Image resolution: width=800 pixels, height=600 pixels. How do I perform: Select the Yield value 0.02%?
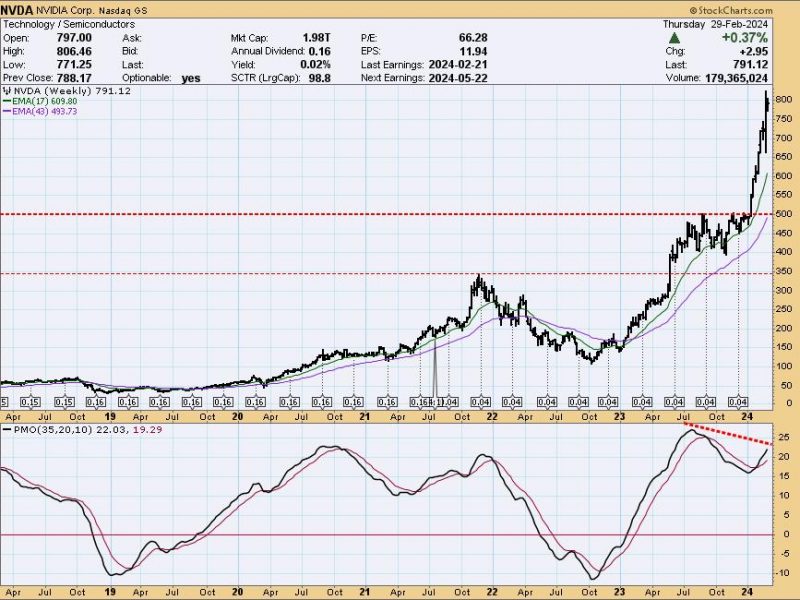(315, 65)
